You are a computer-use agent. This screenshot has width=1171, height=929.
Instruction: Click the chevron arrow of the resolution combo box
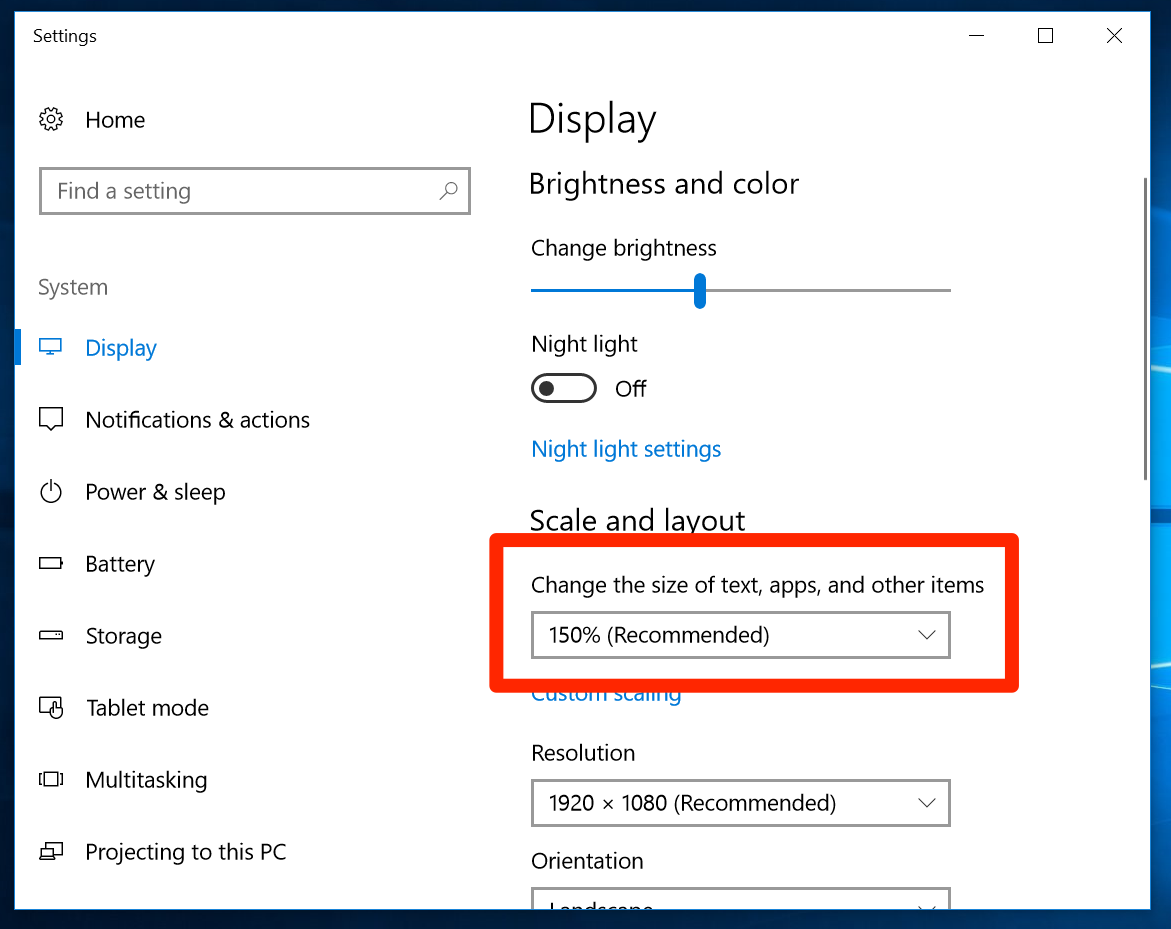pyautogui.click(x=927, y=803)
